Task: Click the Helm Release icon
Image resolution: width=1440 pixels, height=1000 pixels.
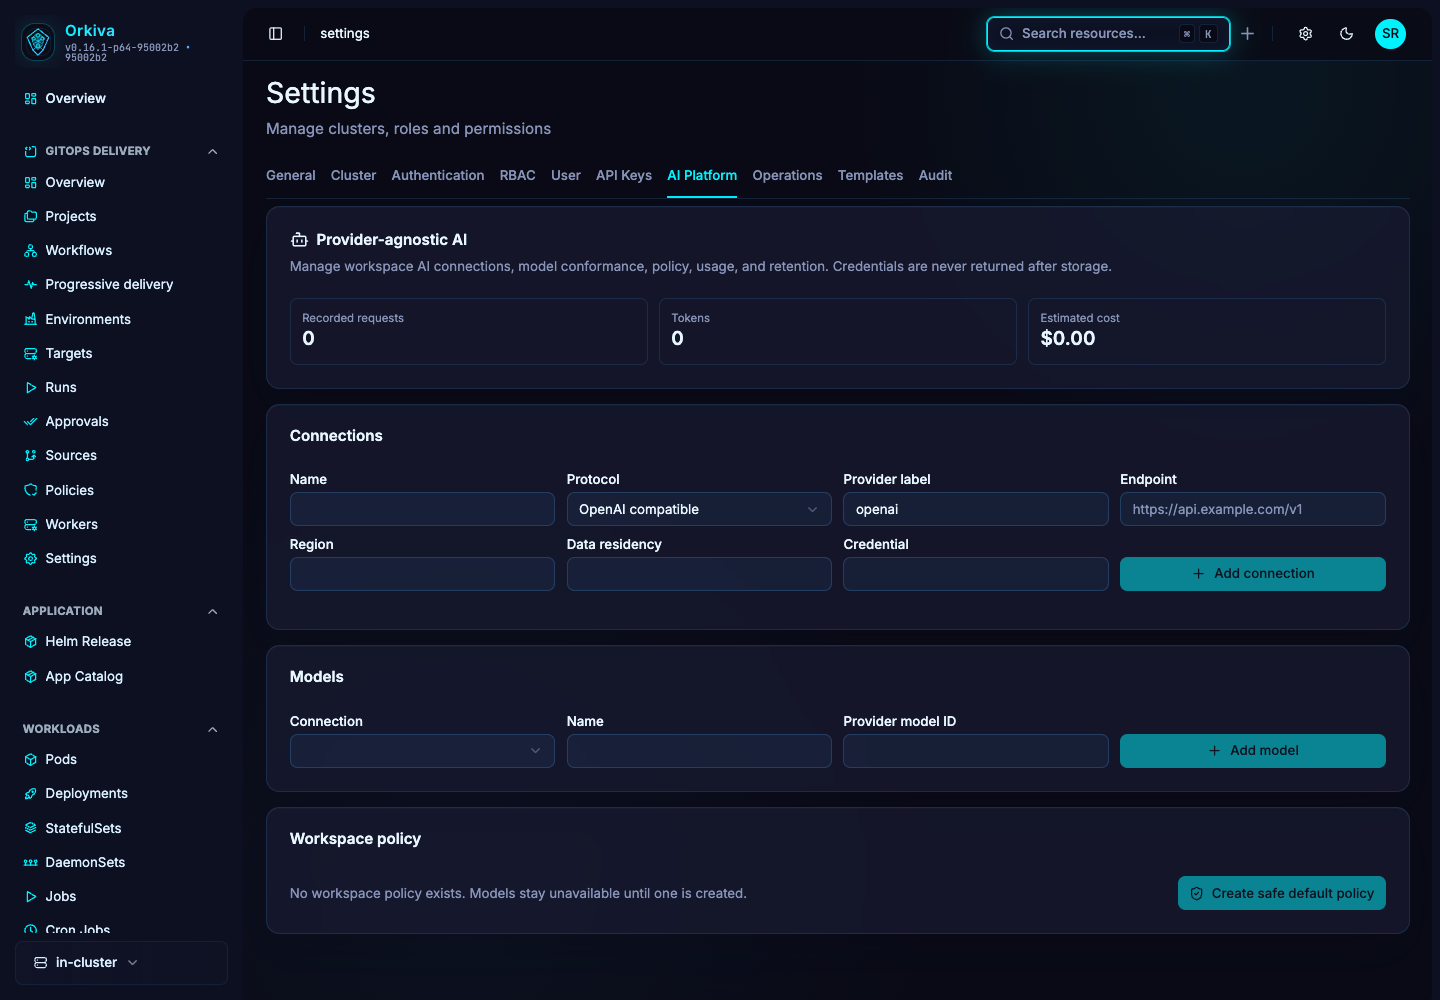Action: (31, 642)
